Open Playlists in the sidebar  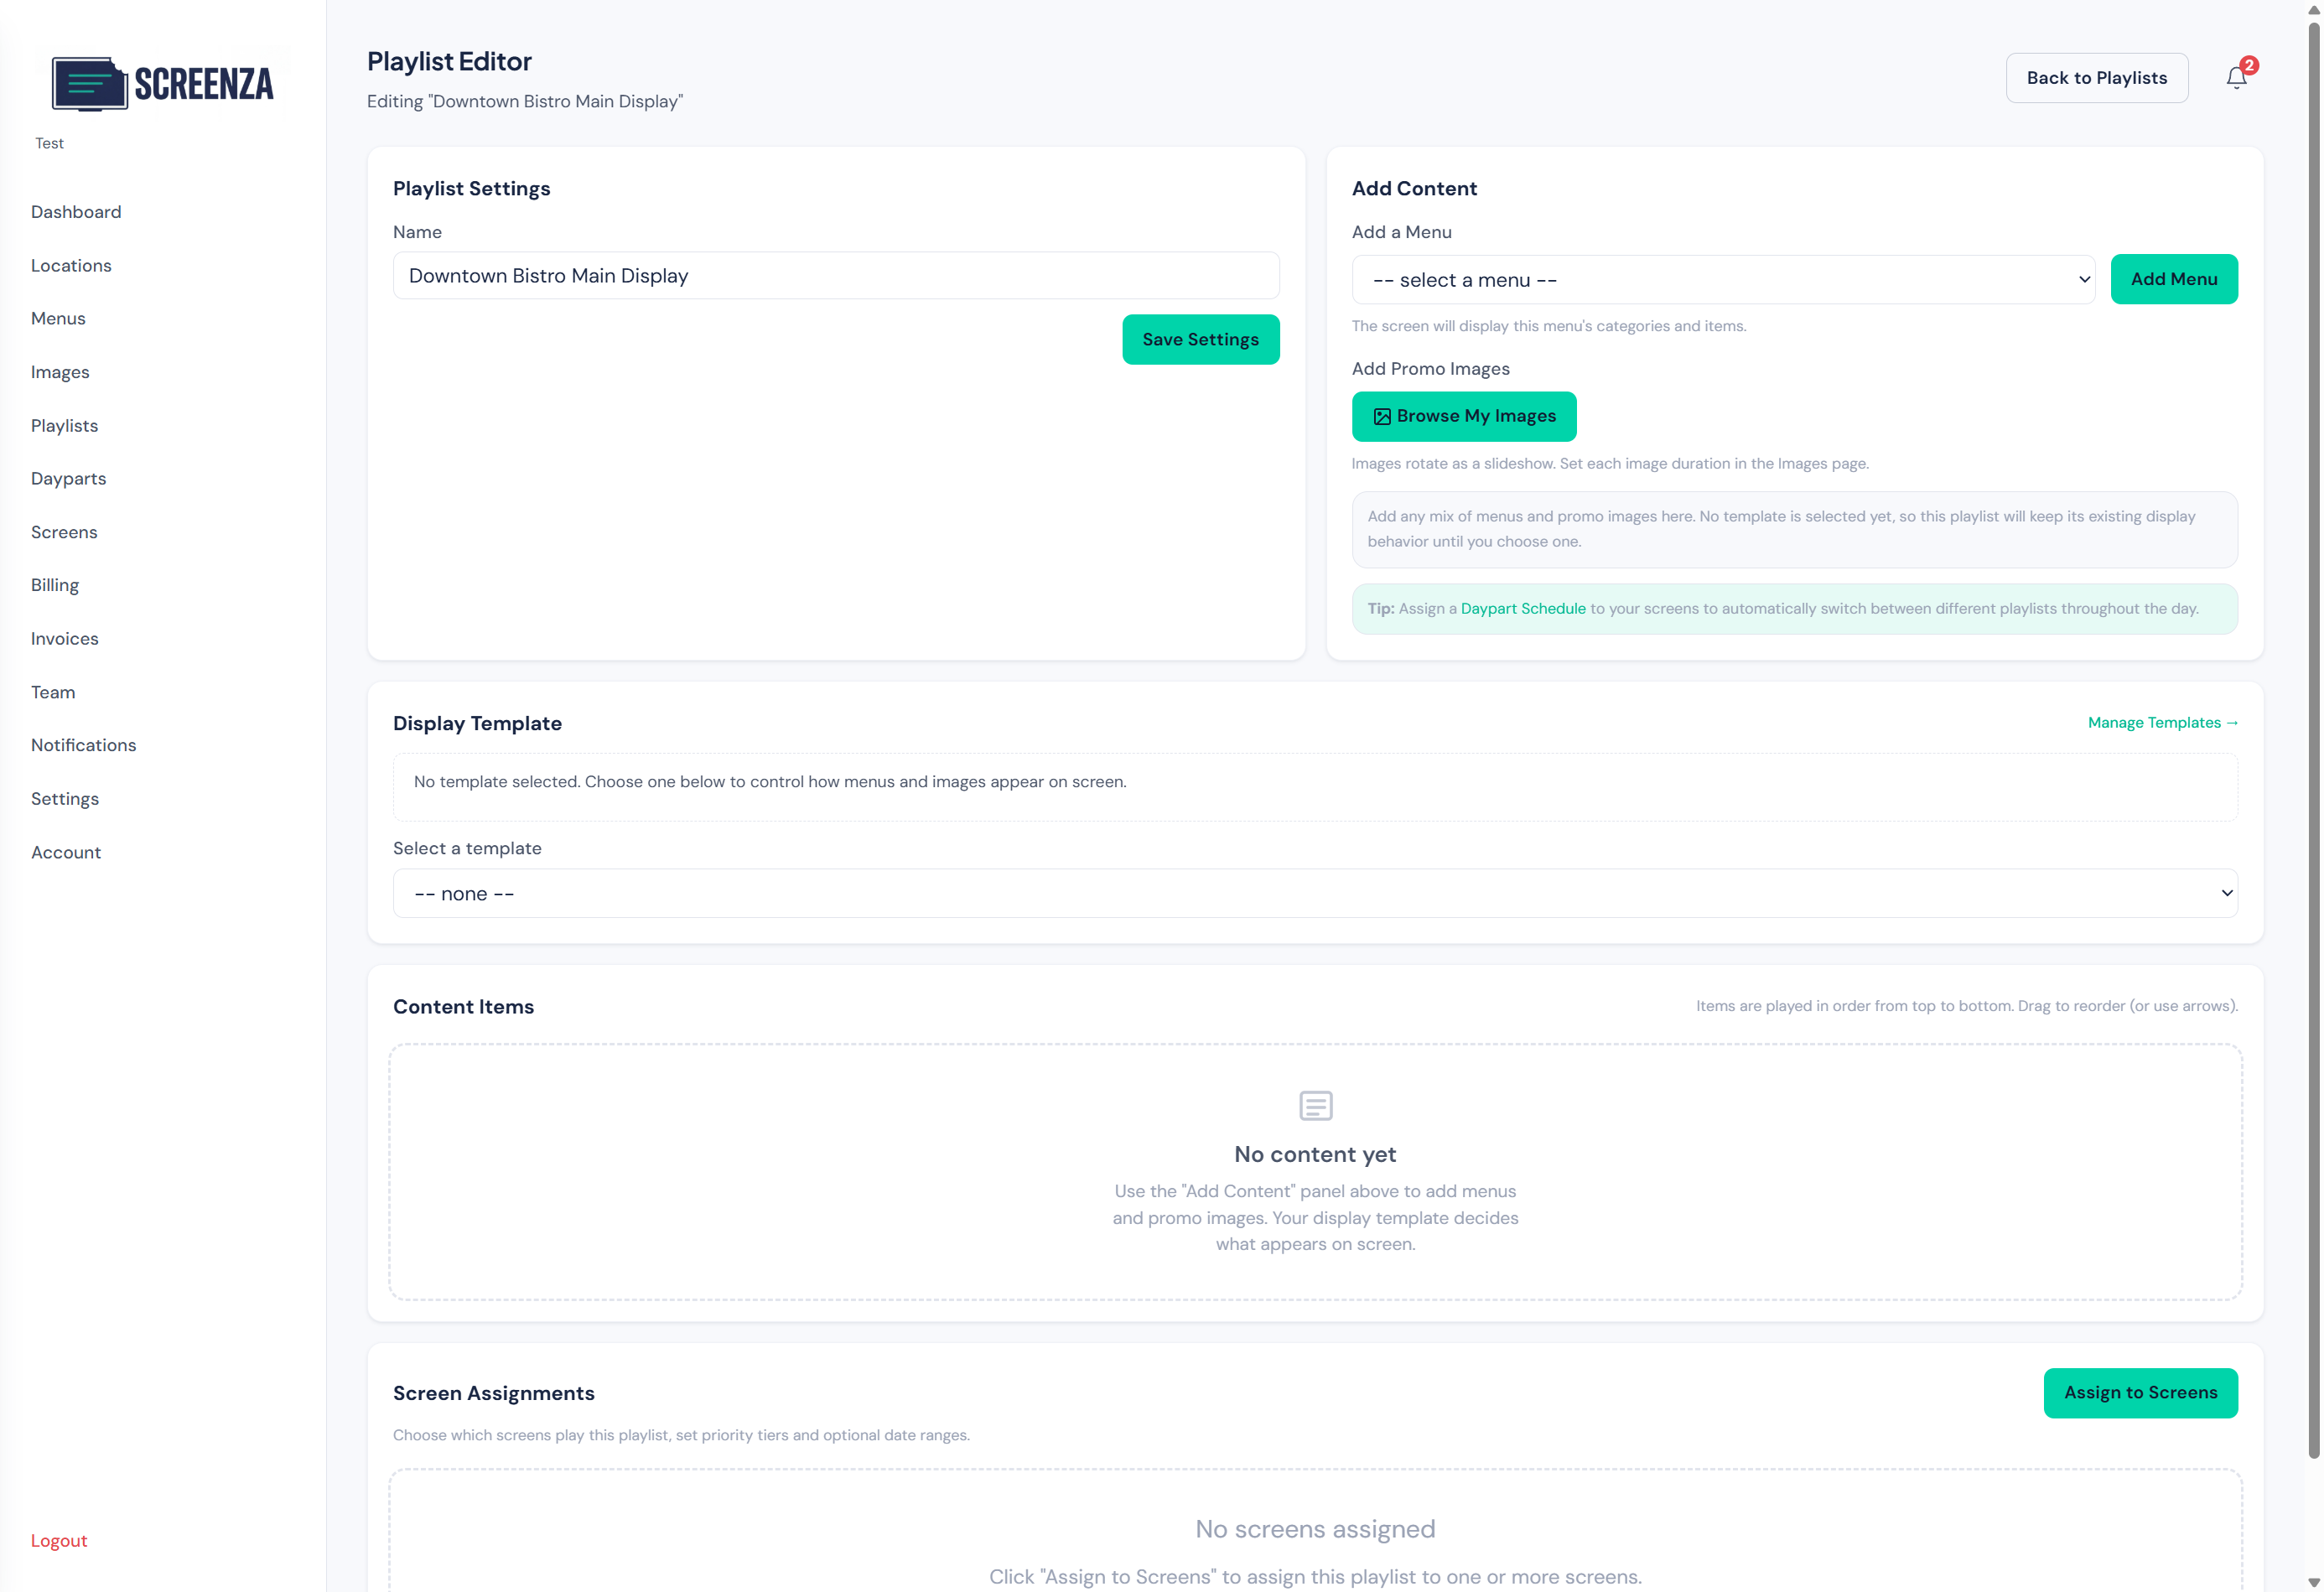coord(65,426)
